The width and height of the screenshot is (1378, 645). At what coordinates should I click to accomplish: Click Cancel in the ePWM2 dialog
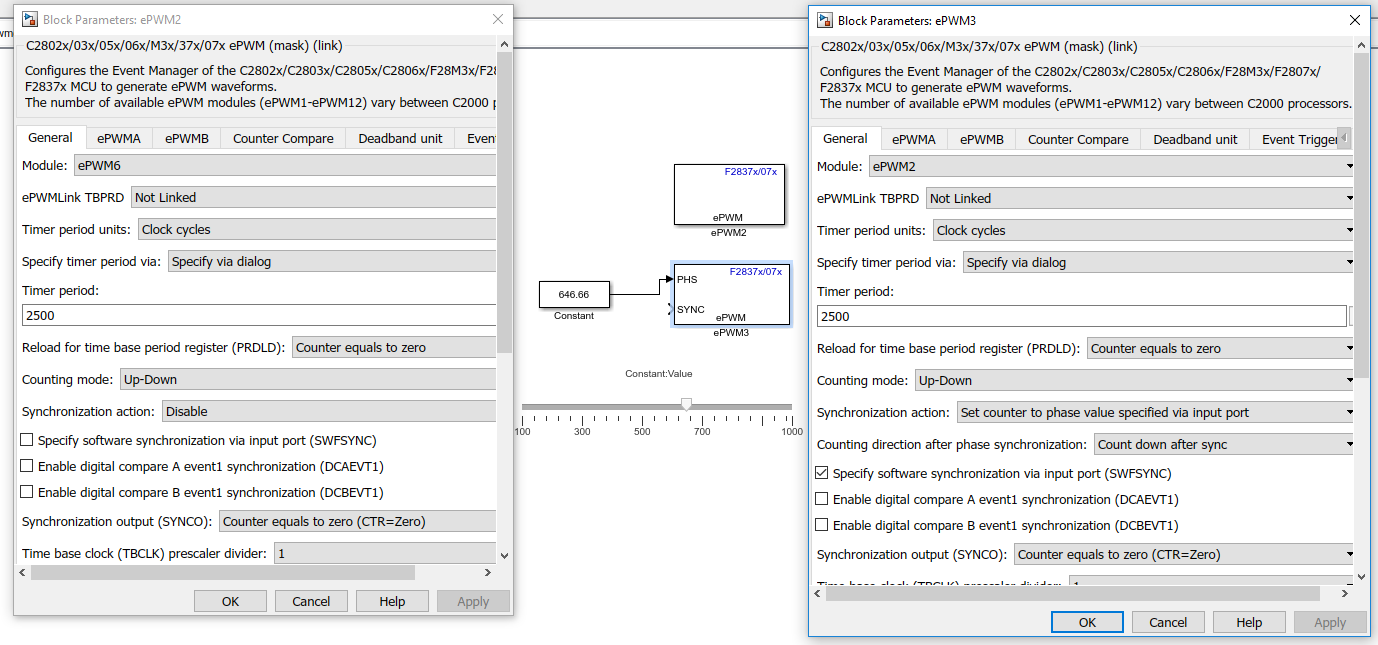311,601
